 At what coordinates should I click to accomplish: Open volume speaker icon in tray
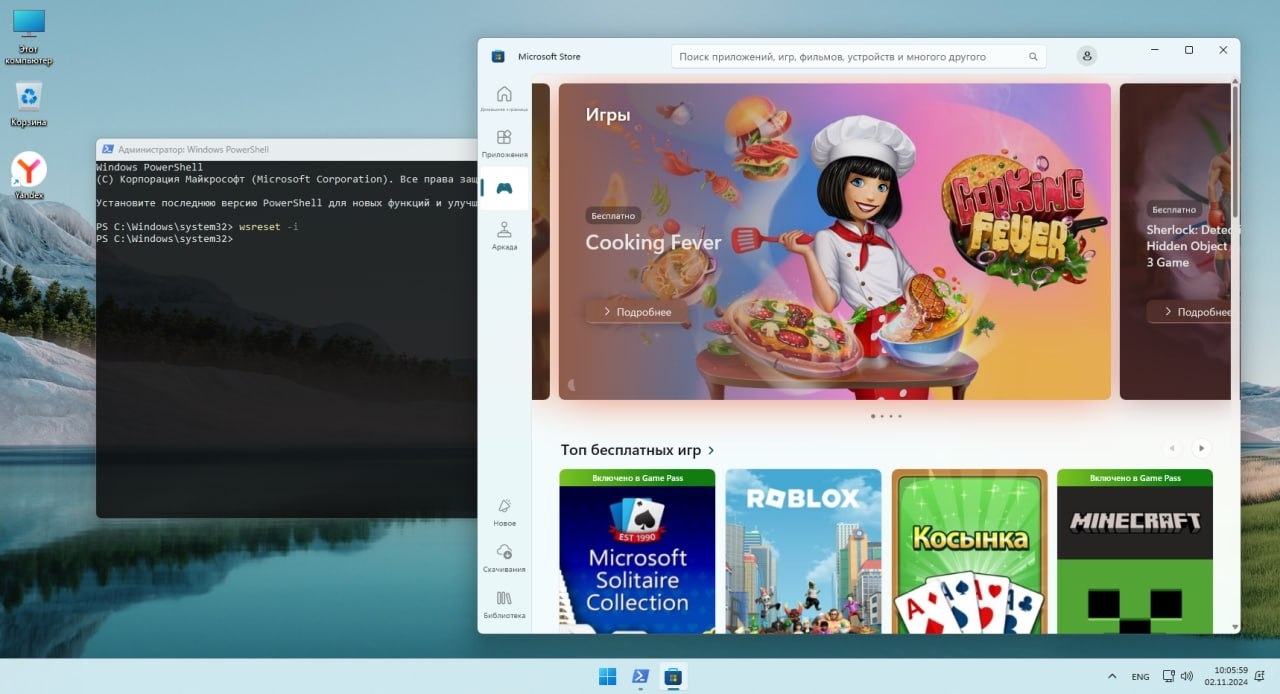click(1186, 677)
